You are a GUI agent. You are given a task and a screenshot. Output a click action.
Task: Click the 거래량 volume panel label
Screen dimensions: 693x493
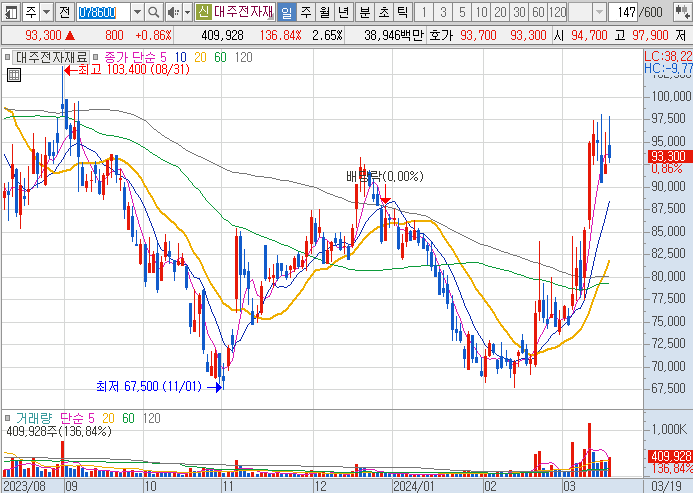tap(34, 418)
